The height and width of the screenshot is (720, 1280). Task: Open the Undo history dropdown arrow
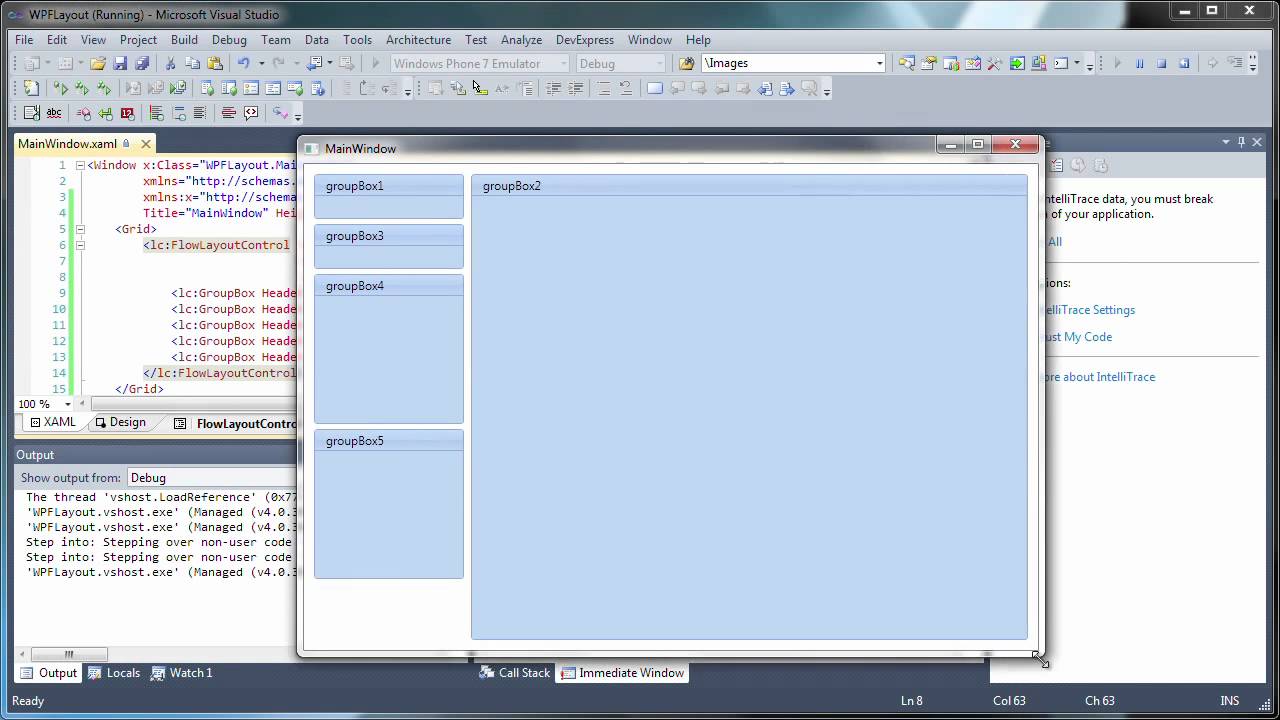click(x=261, y=63)
